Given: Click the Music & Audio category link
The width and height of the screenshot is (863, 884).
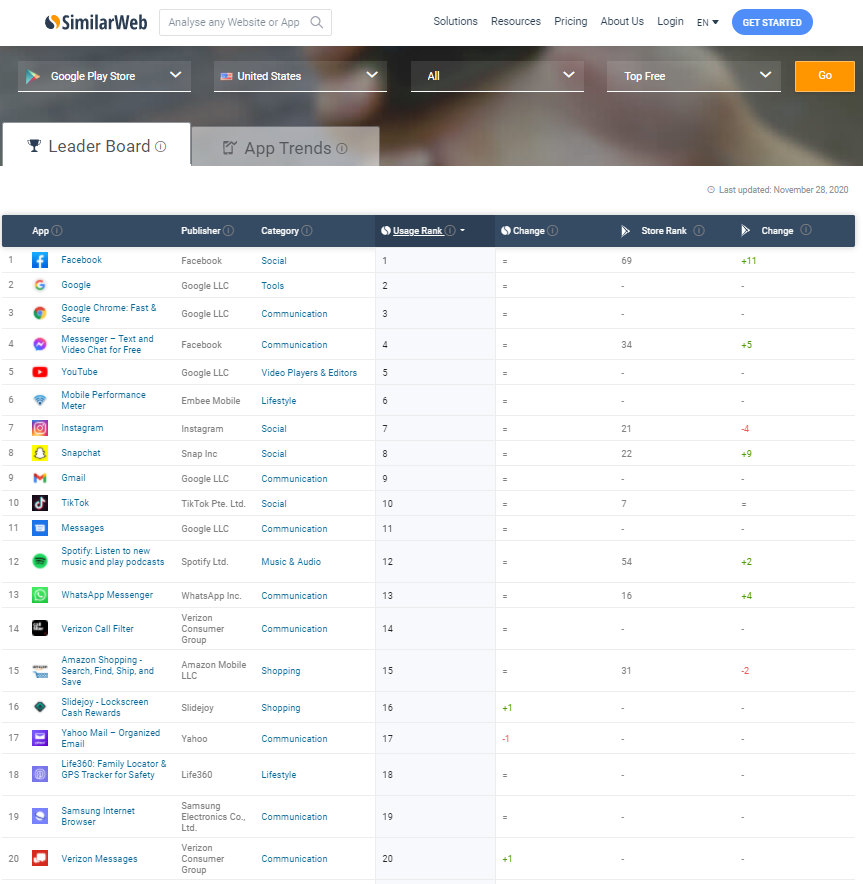Looking at the screenshot, I should [291, 562].
